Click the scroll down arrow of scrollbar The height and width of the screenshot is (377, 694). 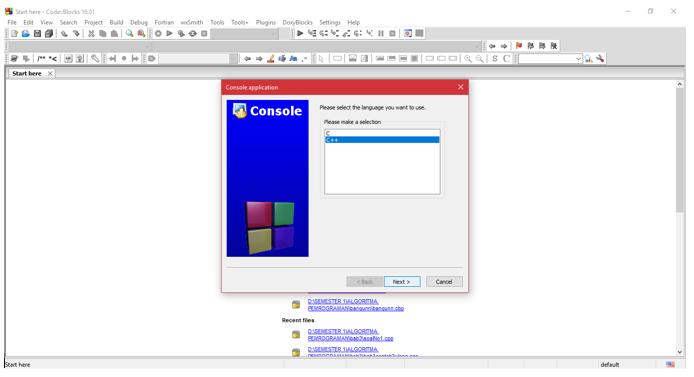click(x=680, y=352)
